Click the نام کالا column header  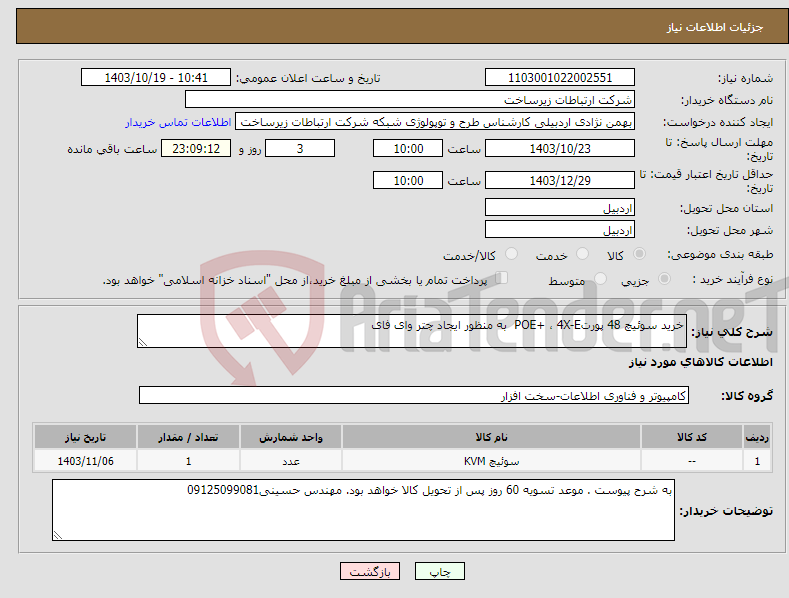[x=491, y=437]
